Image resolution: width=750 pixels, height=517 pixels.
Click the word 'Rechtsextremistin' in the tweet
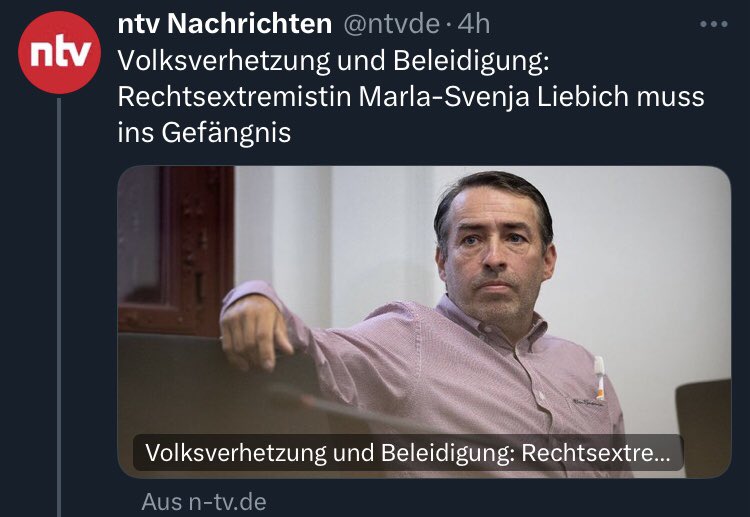click(234, 97)
